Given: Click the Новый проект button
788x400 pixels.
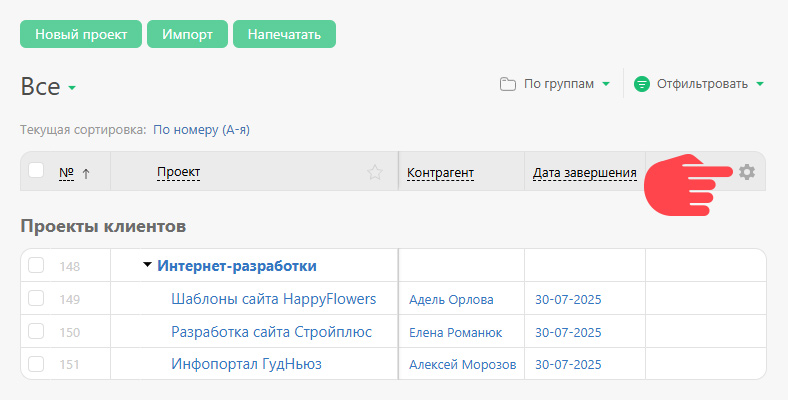Looking at the screenshot, I should point(81,34).
